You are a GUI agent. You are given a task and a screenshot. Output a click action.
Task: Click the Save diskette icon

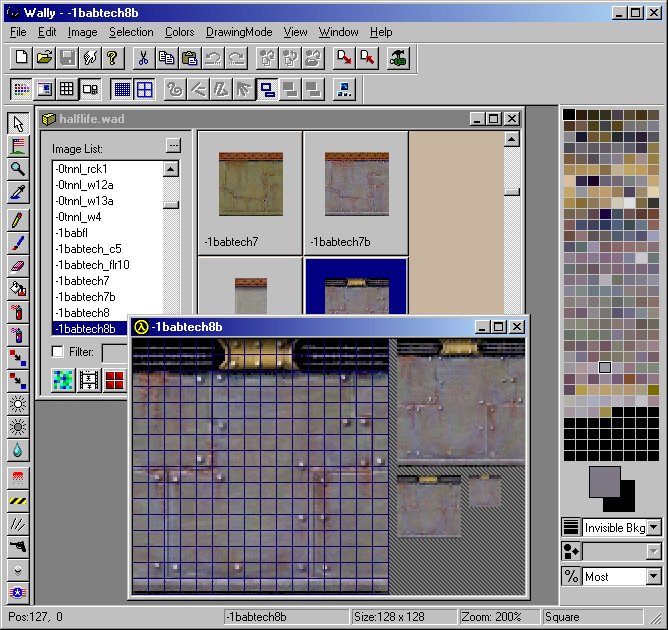point(67,58)
